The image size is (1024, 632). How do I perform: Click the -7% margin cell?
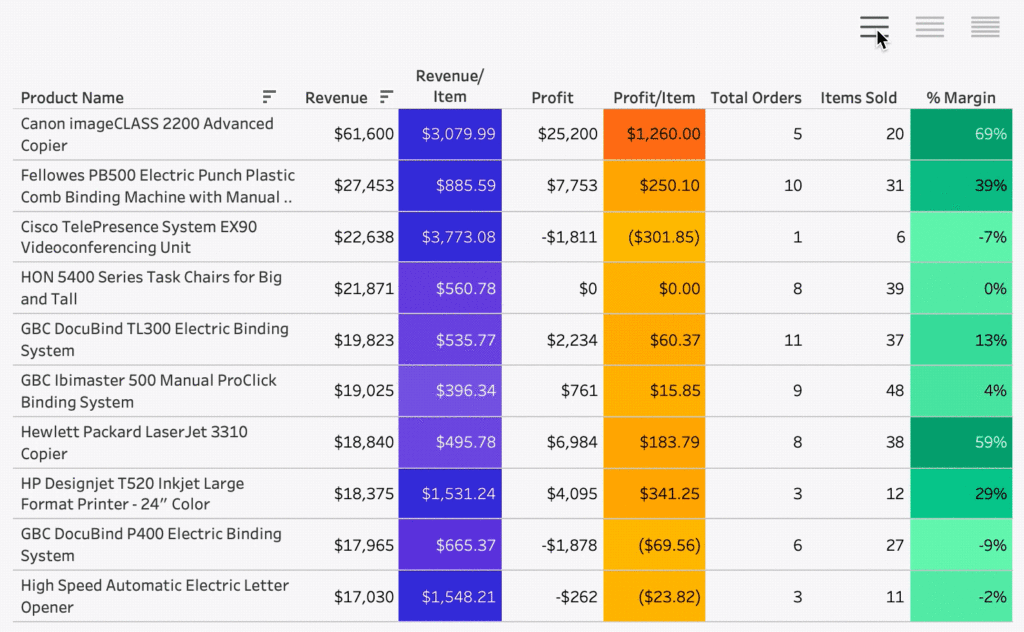click(x=961, y=237)
